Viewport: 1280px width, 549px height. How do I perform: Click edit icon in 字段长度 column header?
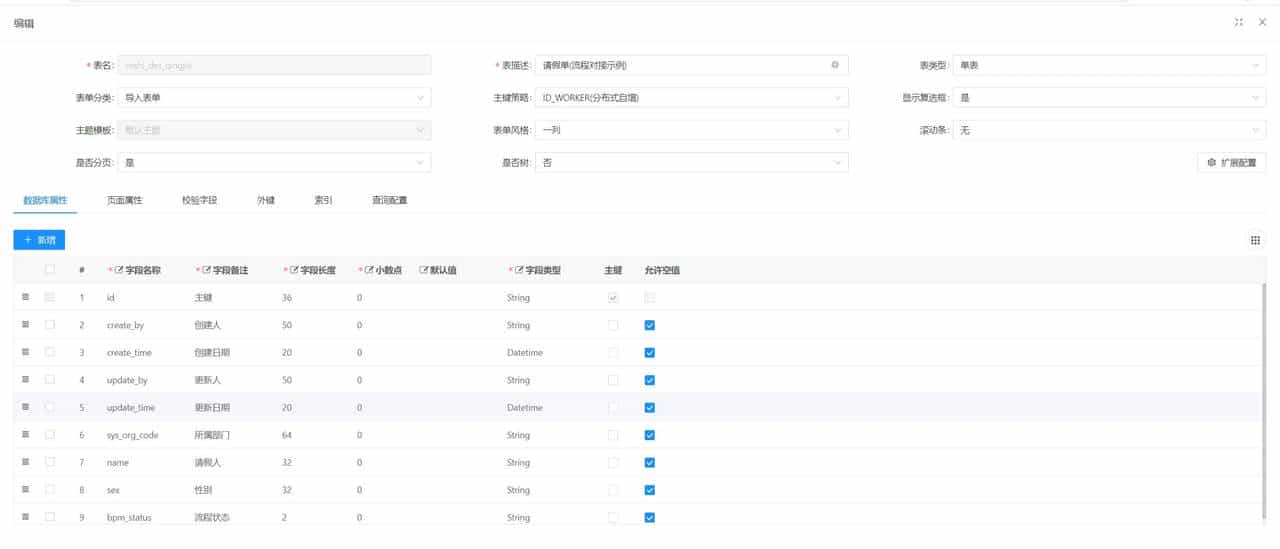tap(295, 270)
